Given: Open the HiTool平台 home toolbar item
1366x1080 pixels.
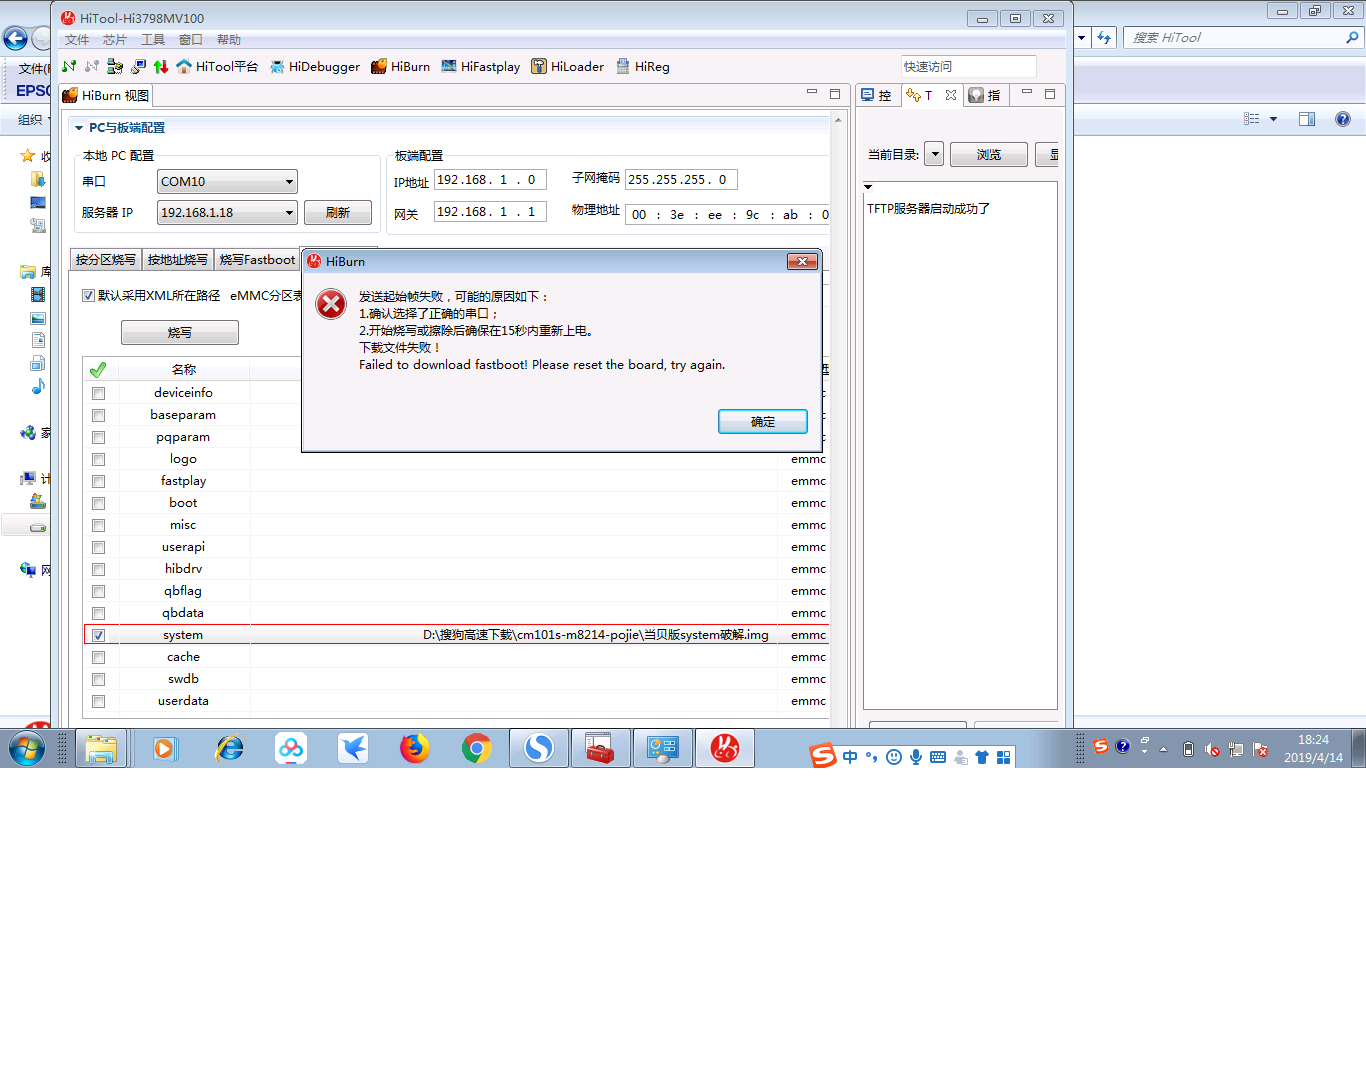Looking at the screenshot, I should click(217, 67).
